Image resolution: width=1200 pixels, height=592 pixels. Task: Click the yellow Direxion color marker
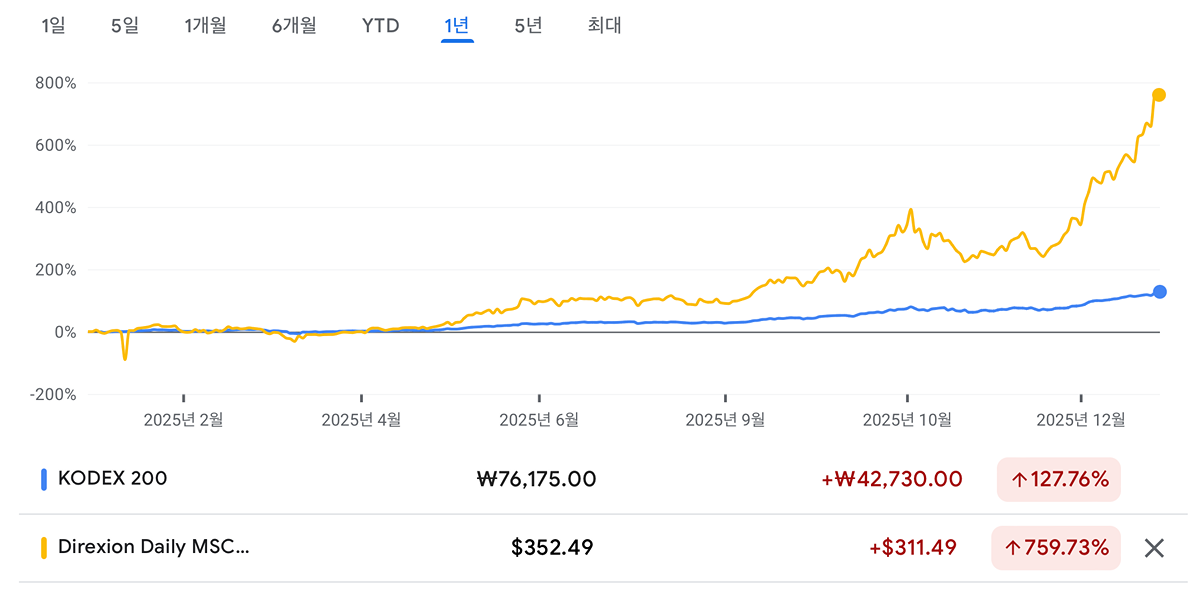coord(44,548)
